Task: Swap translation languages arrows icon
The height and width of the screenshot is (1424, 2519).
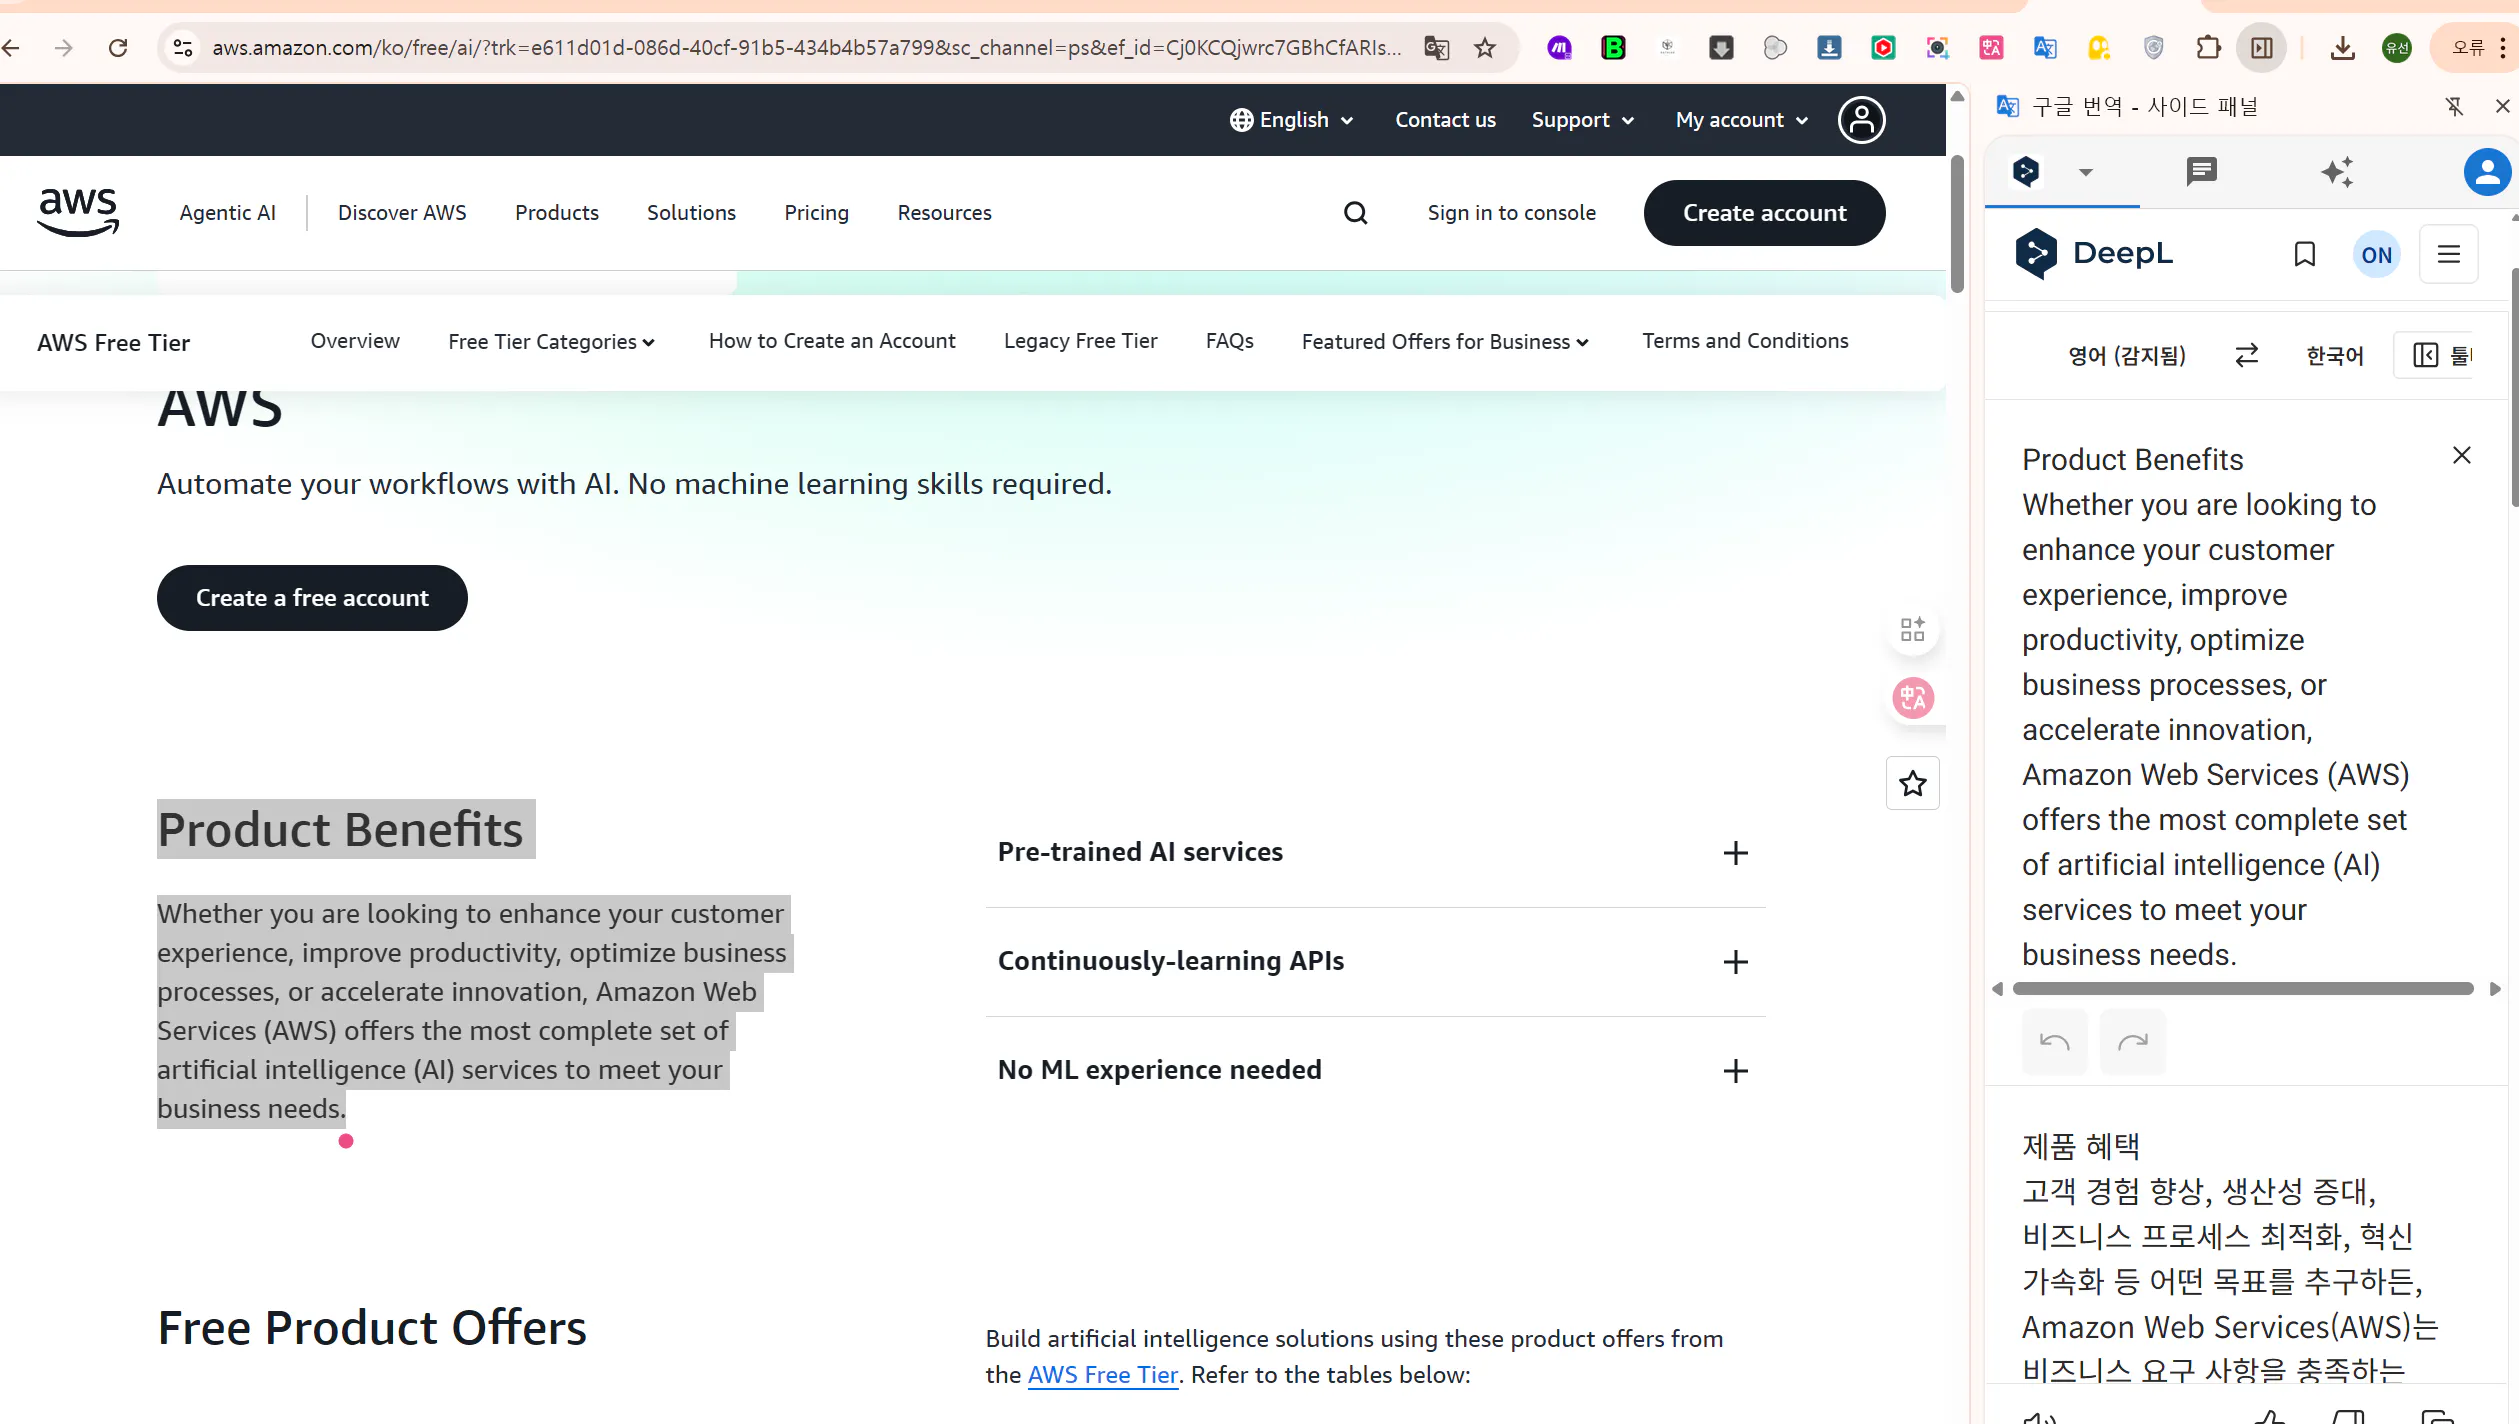Action: coord(2246,355)
